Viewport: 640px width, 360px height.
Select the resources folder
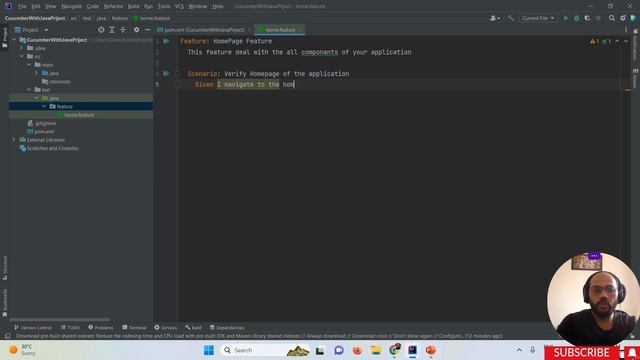[60, 82]
